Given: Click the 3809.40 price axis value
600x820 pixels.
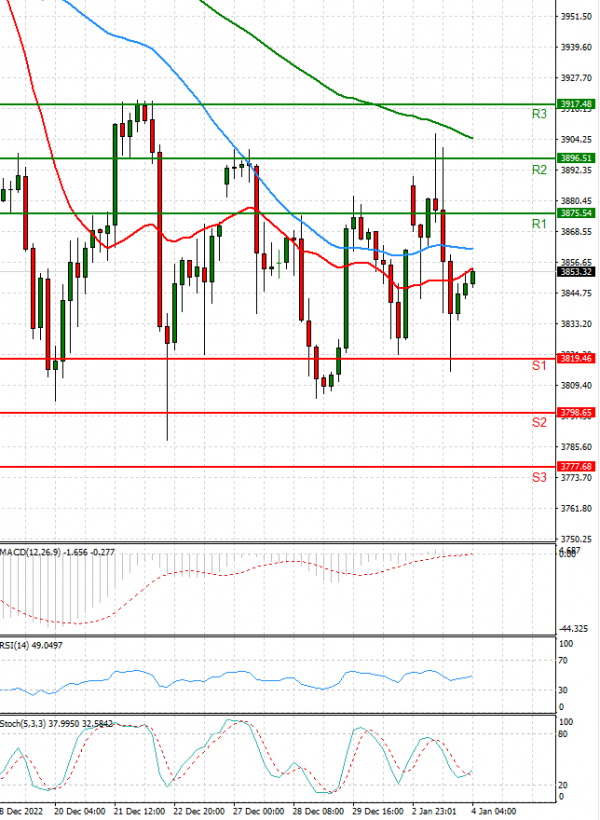Looking at the screenshot, I should (x=576, y=385).
